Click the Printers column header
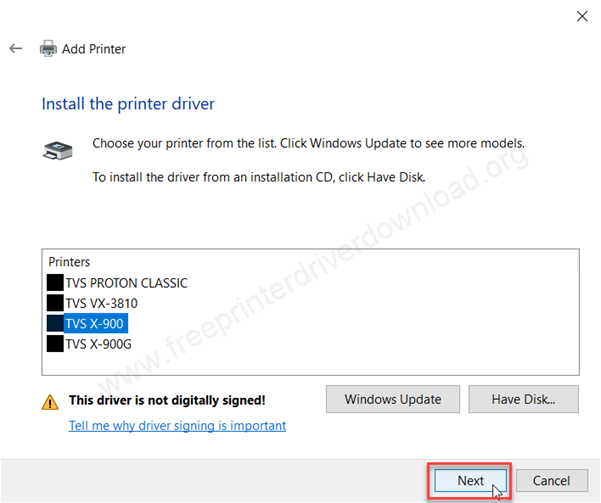Screen dimensions: 601x503 pos(70,261)
